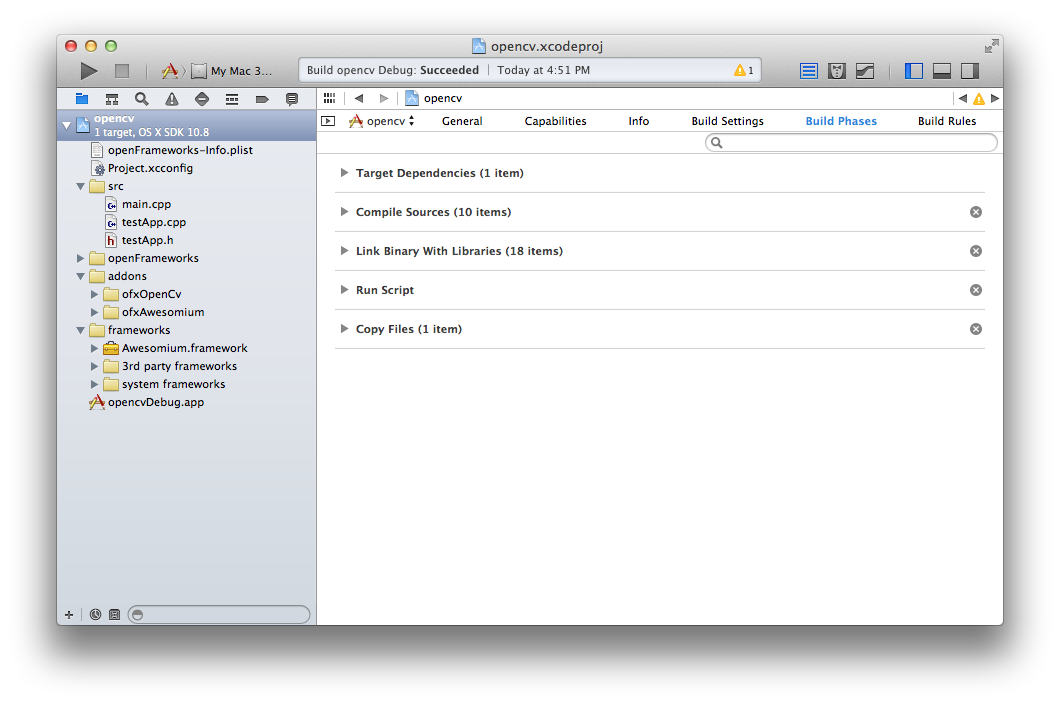
Task: Open the Symbol navigator
Action: pyautogui.click(x=112, y=99)
